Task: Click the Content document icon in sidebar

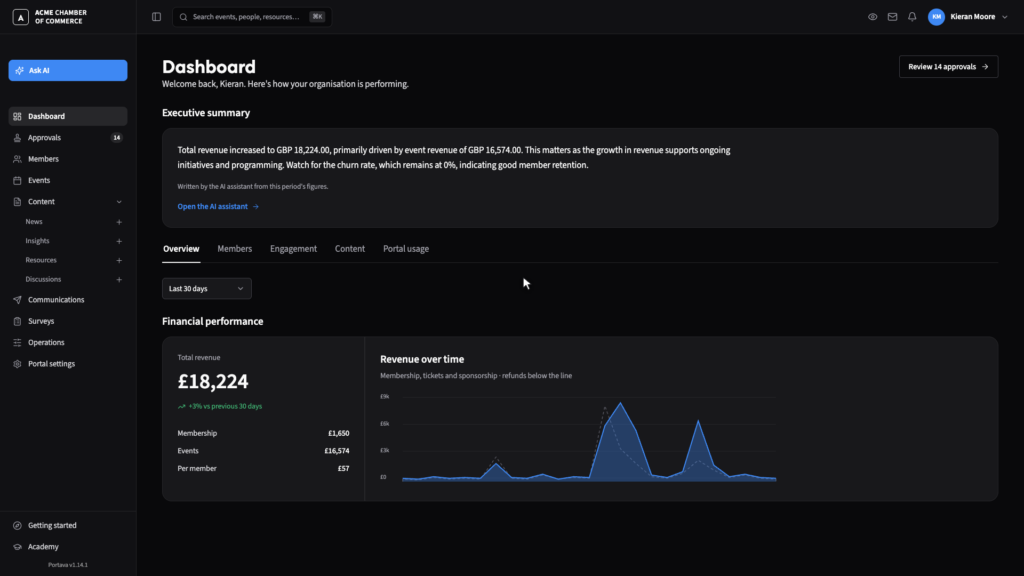Action: point(18,202)
